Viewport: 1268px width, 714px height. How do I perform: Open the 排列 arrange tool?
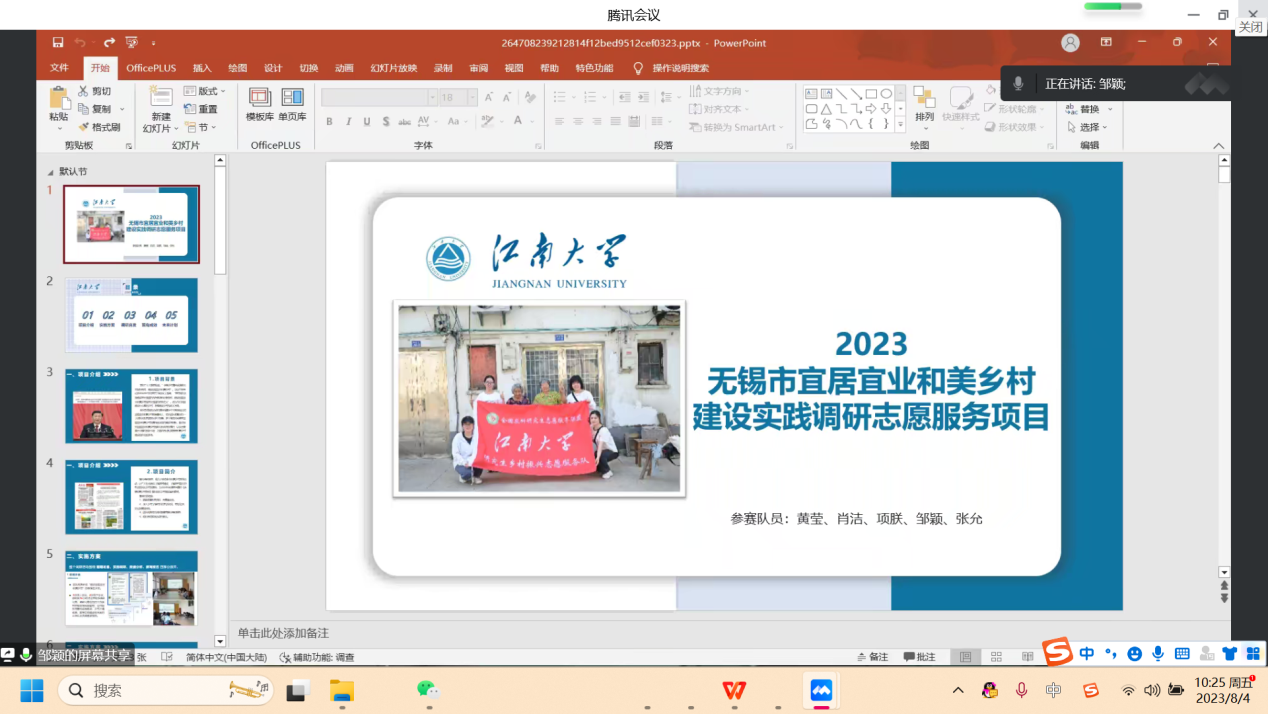point(924,104)
